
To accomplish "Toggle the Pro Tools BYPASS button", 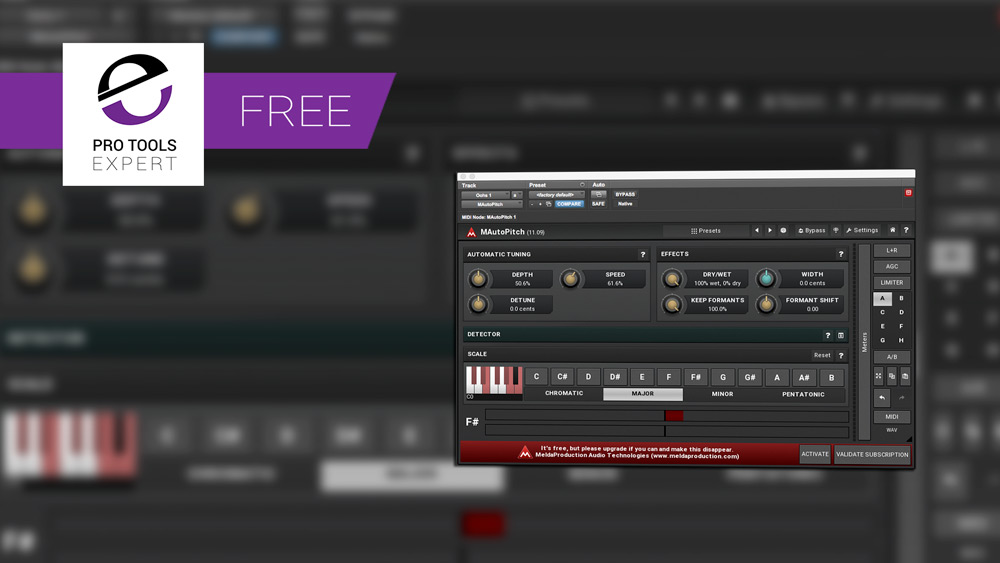I will click(x=625, y=194).
